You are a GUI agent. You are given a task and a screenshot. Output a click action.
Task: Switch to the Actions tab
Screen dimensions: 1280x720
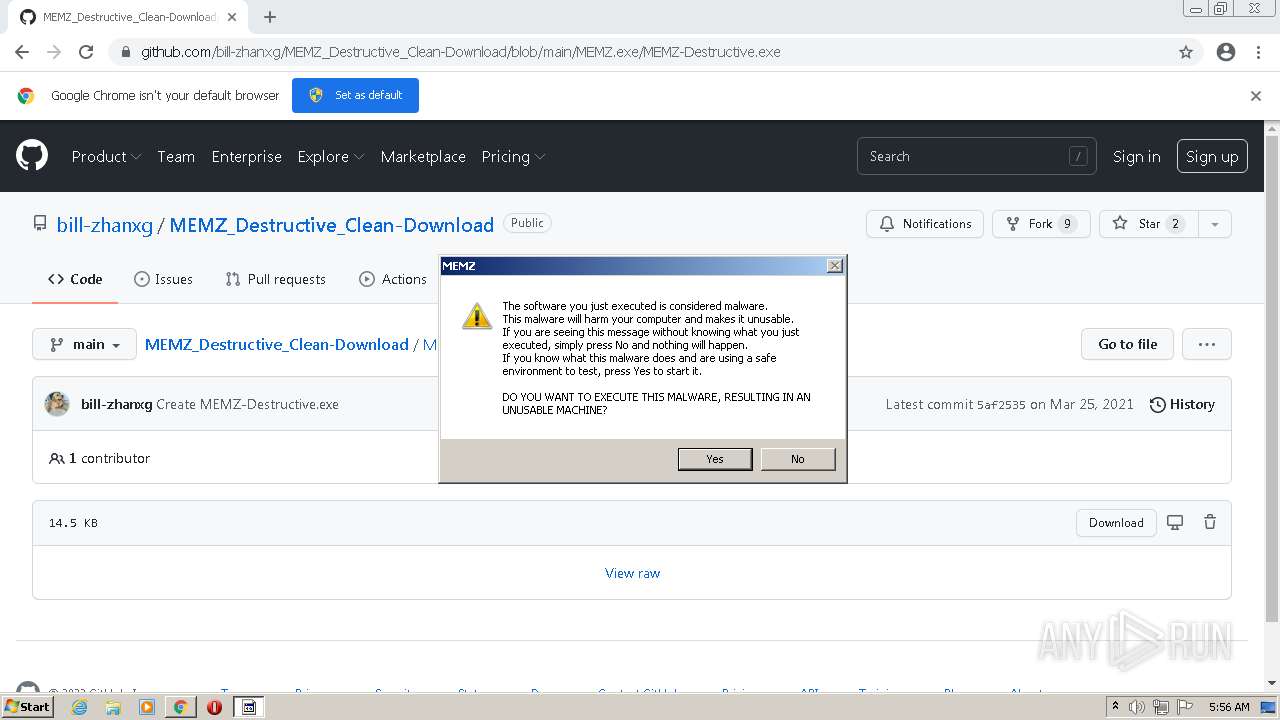tap(393, 279)
